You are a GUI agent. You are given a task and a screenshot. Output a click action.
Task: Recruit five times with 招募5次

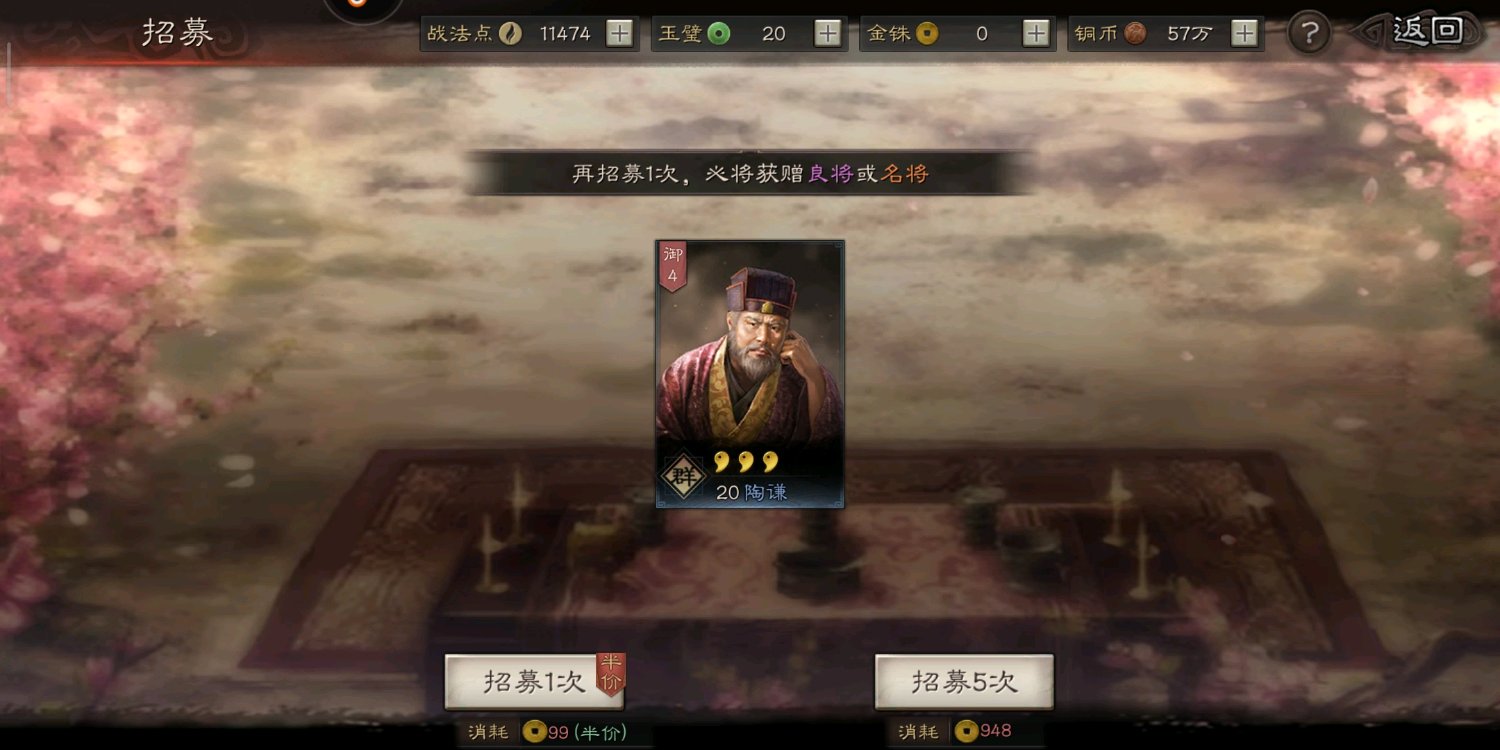tap(964, 682)
